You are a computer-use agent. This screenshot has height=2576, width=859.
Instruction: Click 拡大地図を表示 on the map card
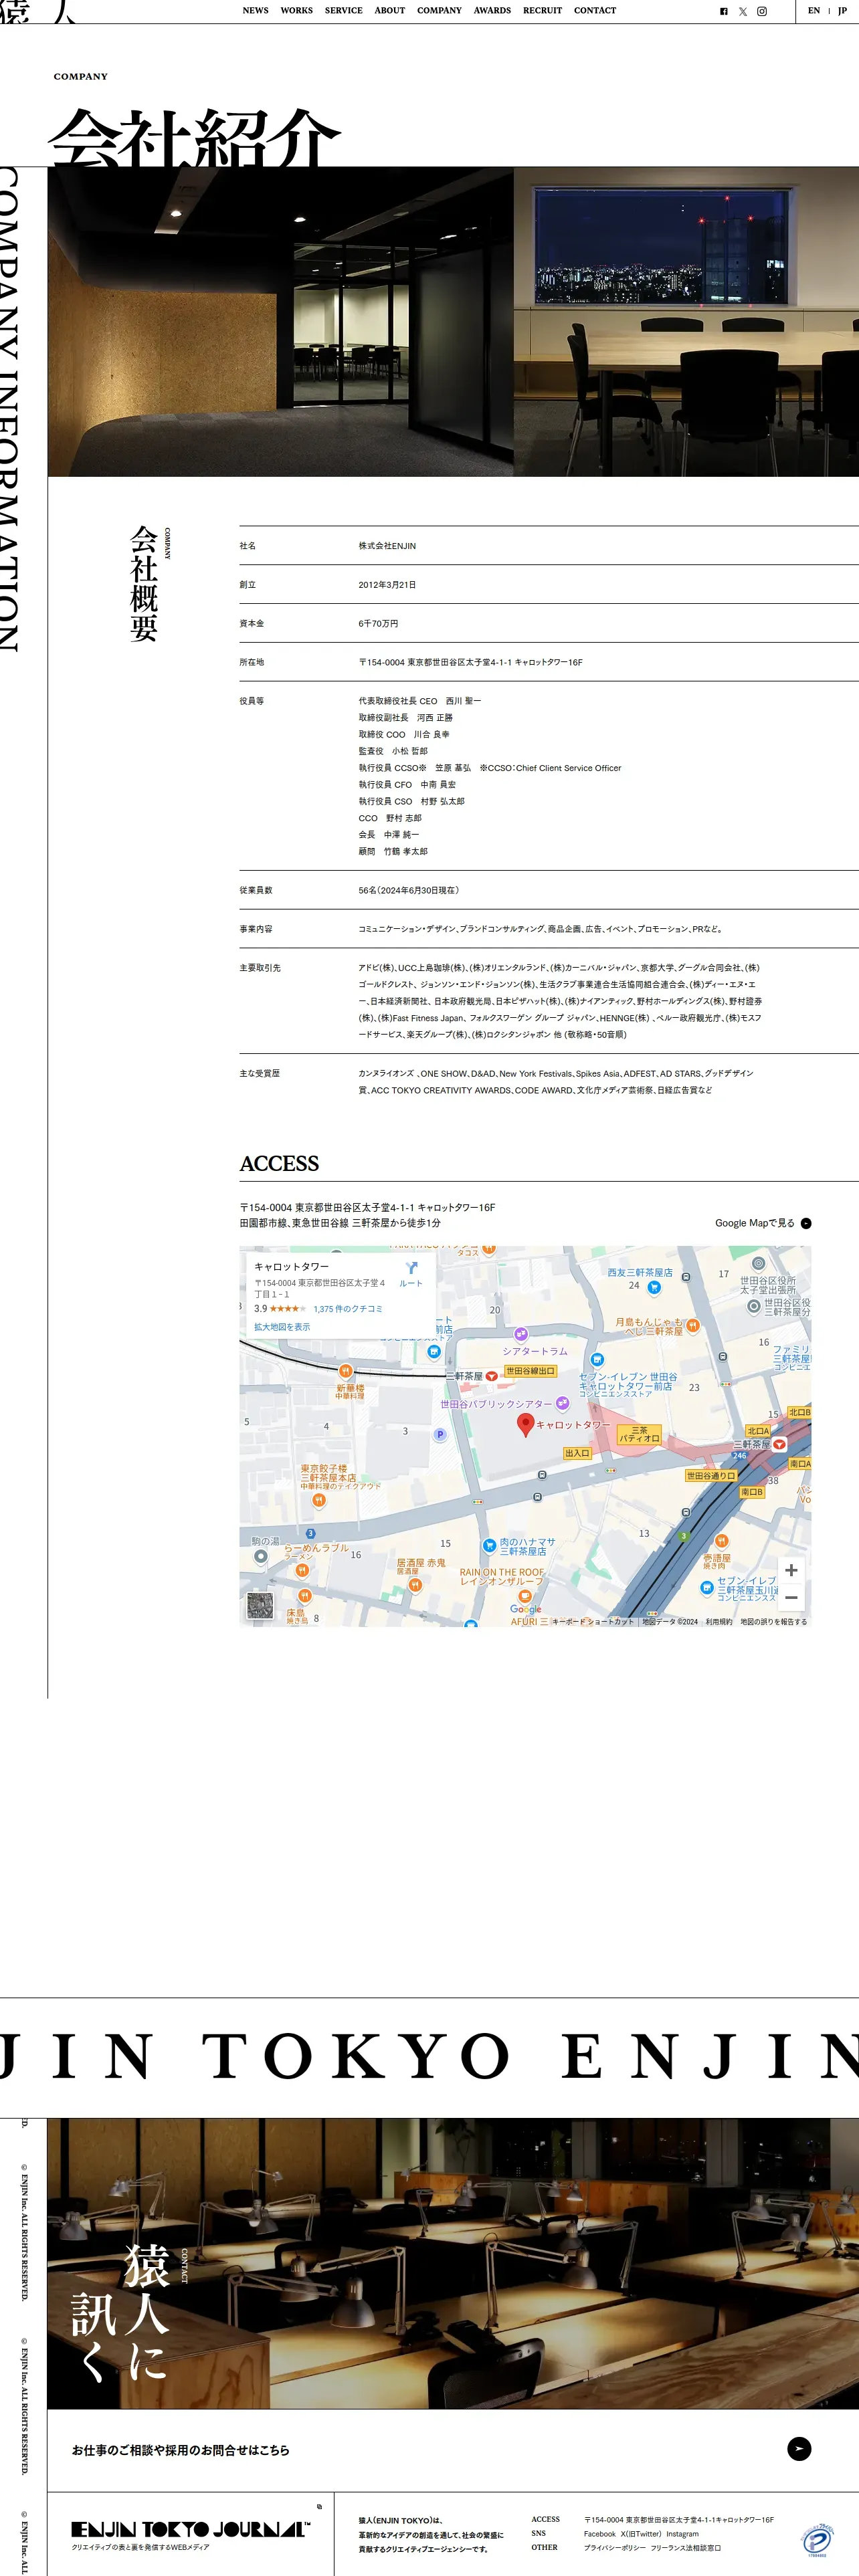282,1327
